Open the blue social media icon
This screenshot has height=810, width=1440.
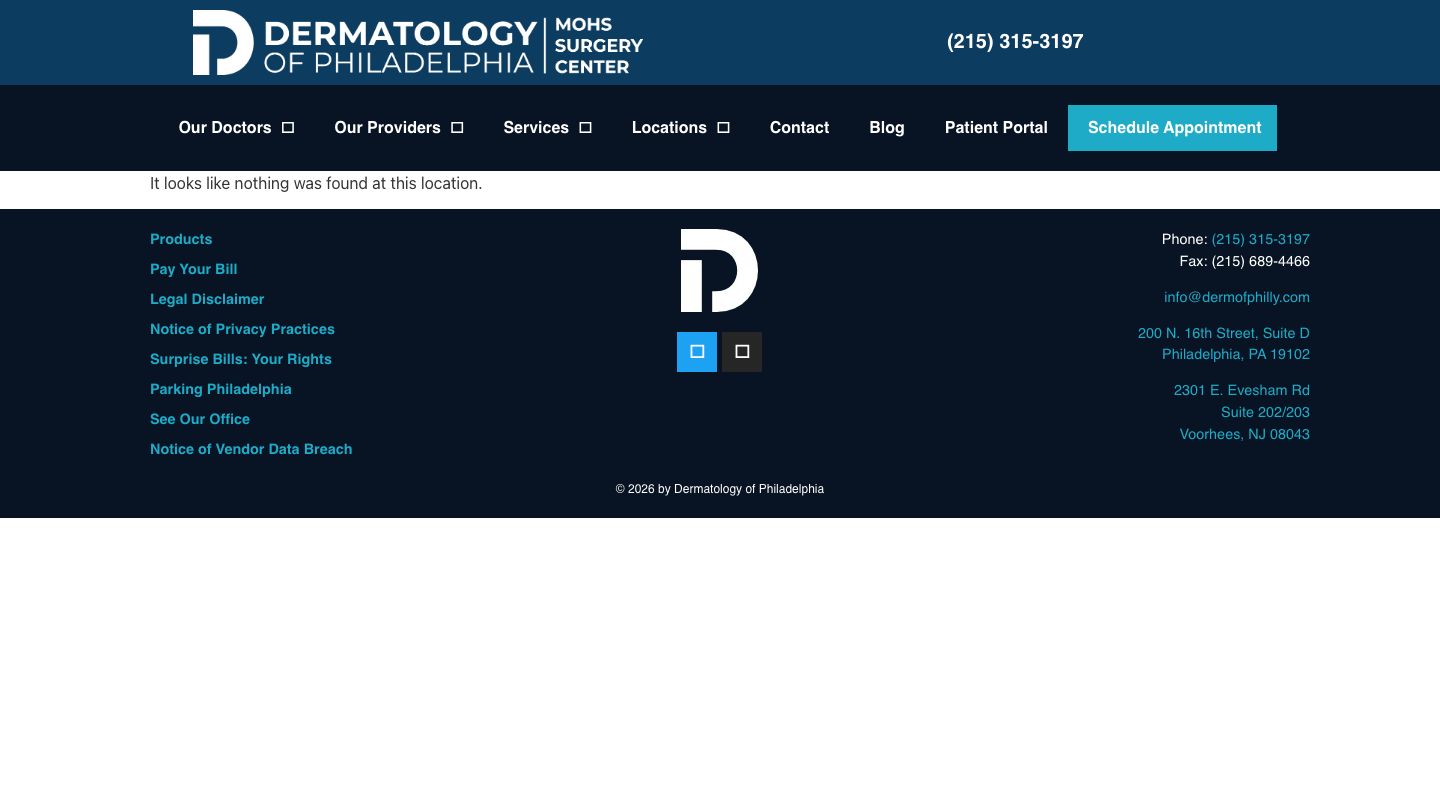697,351
